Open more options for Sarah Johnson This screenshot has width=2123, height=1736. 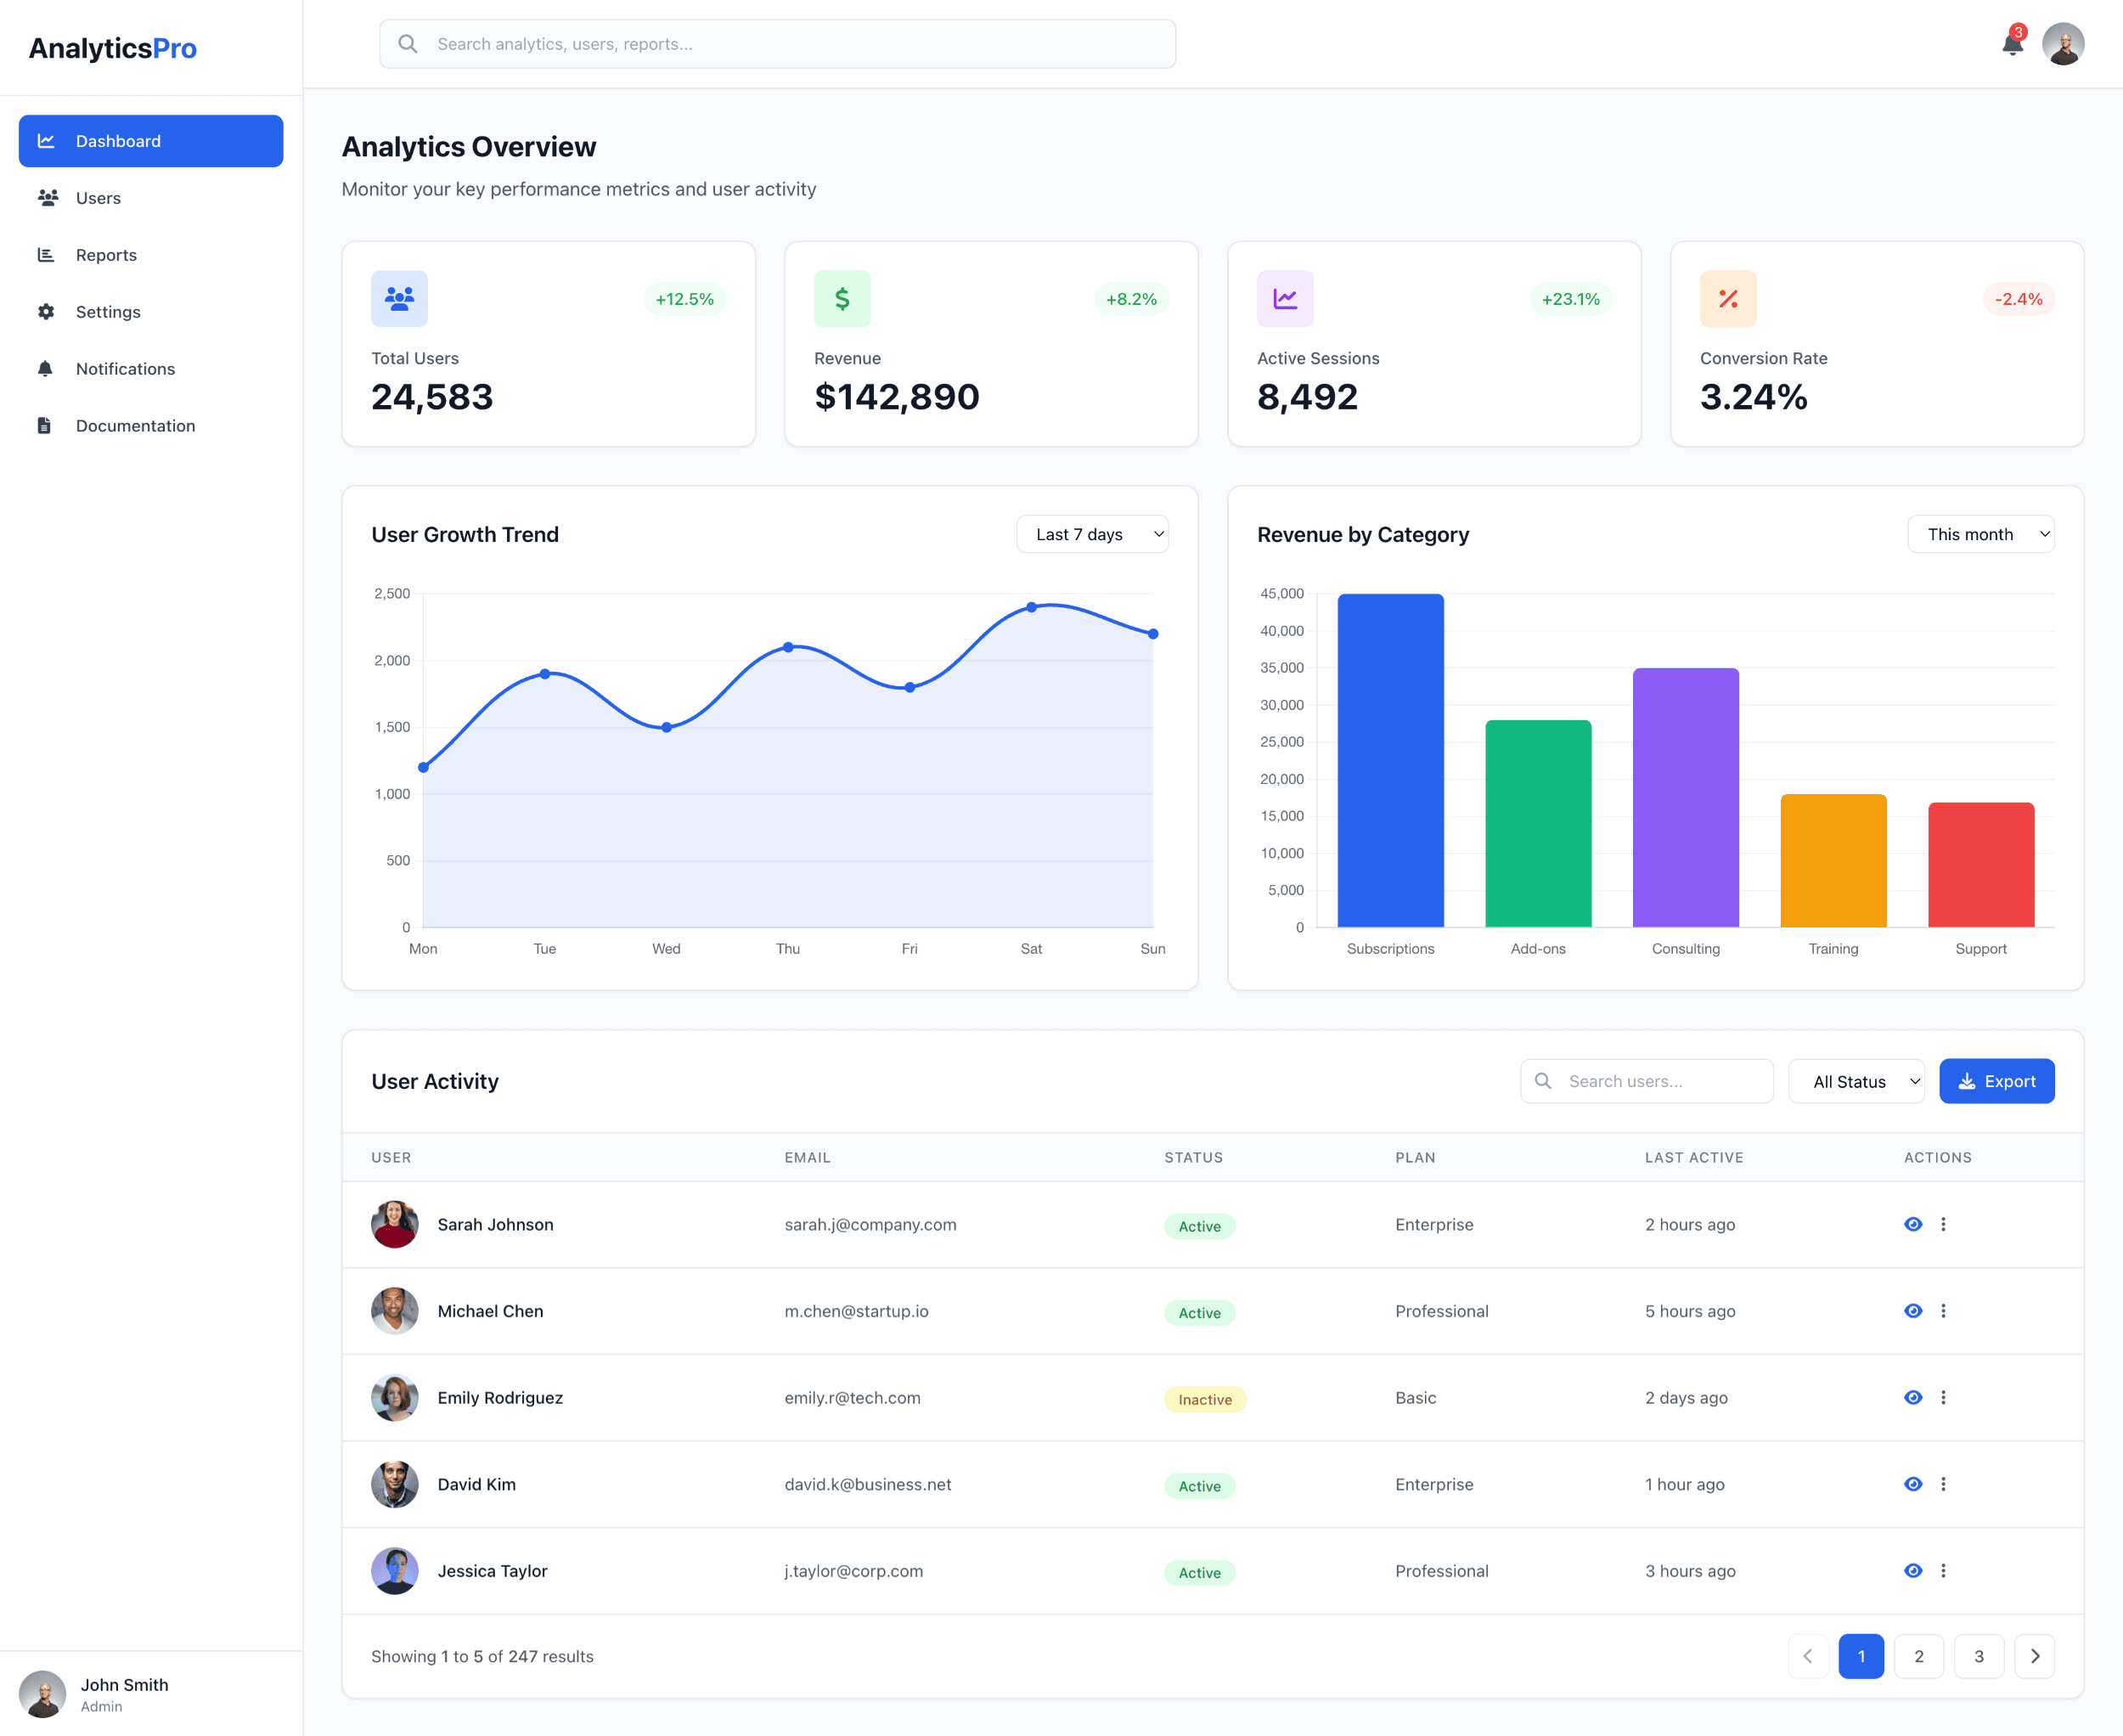[1943, 1224]
